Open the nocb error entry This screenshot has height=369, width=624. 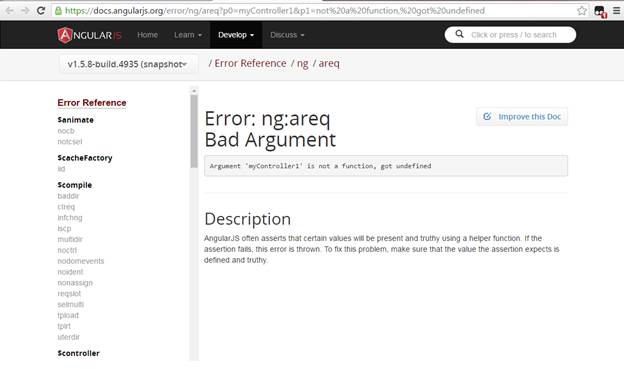point(66,131)
